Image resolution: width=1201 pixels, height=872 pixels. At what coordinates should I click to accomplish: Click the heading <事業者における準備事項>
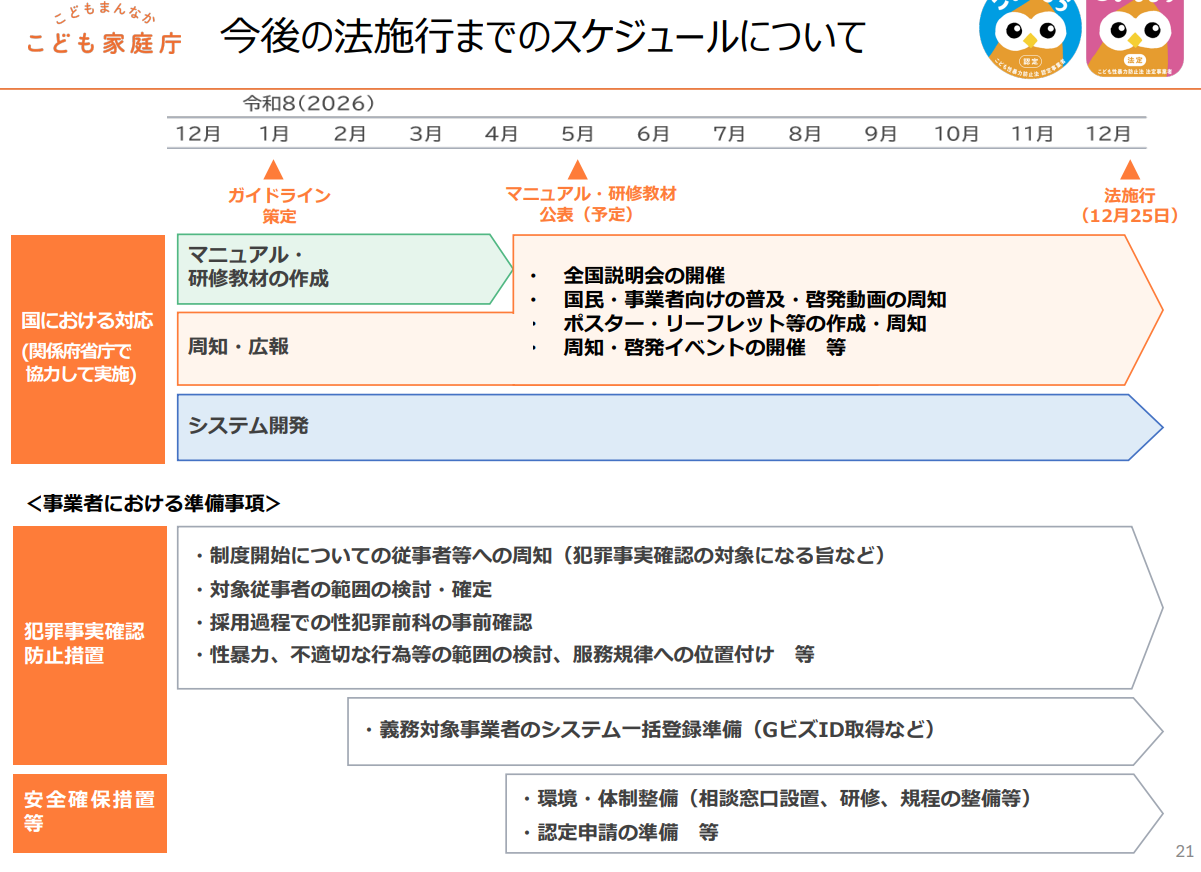154,503
